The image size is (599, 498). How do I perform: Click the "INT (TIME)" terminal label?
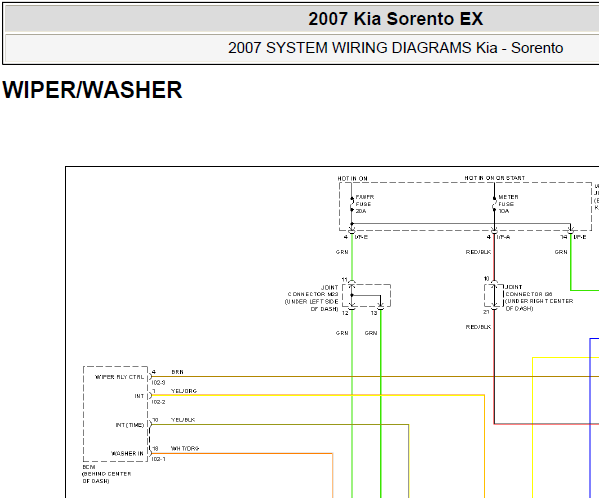(130, 425)
